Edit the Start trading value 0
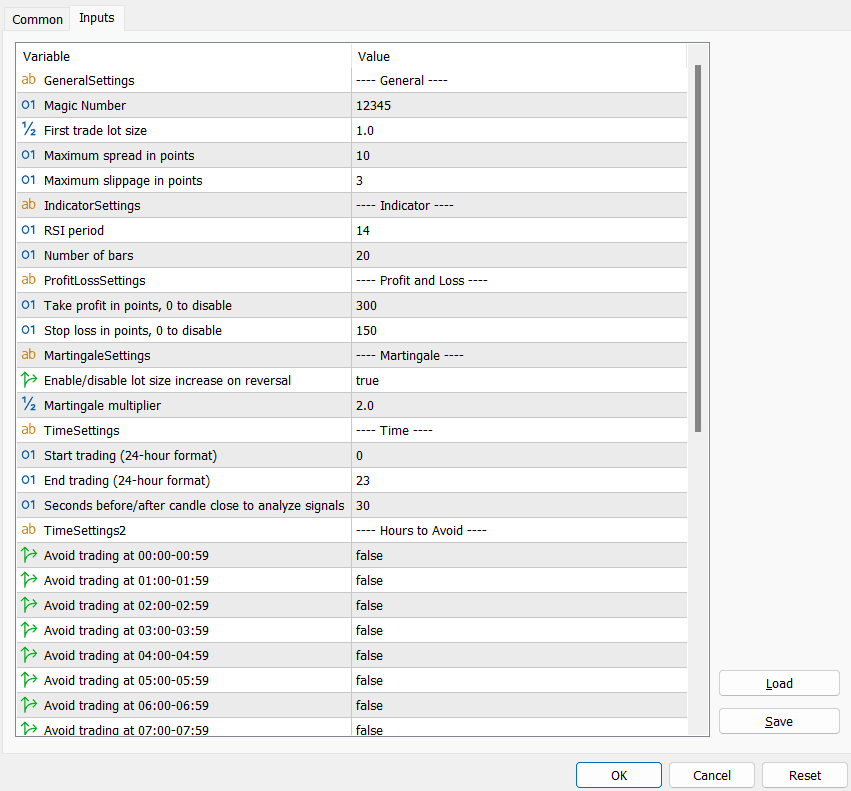Viewport: 851px width, 791px height. 519,455
